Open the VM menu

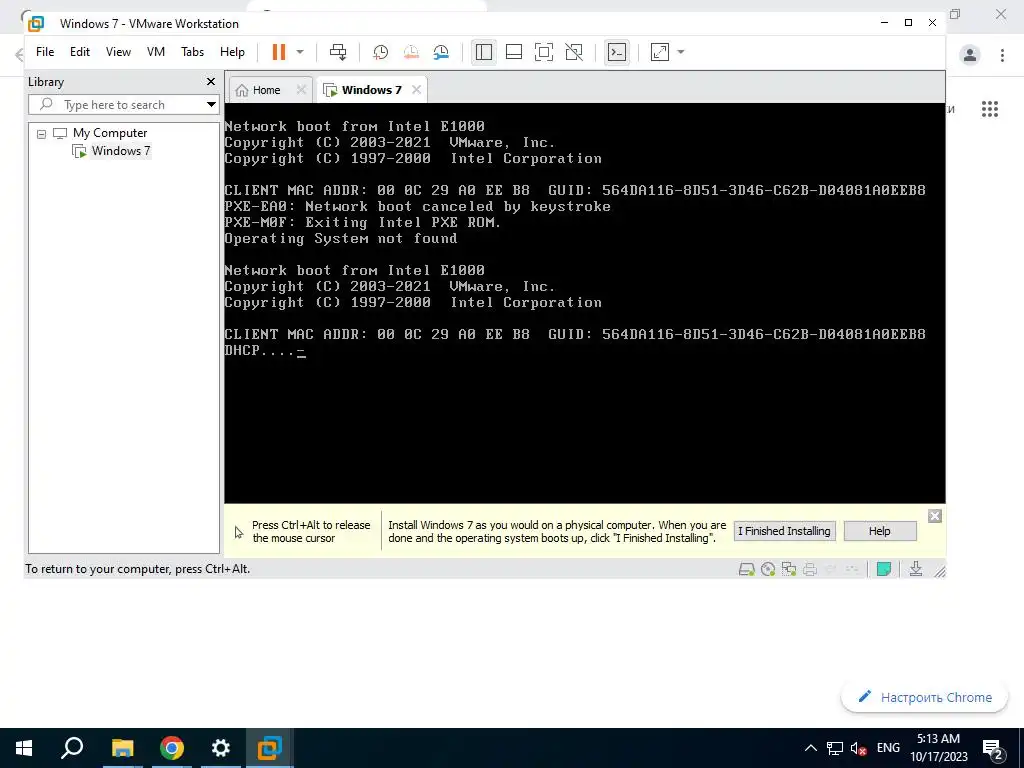click(x=155, y=52)
